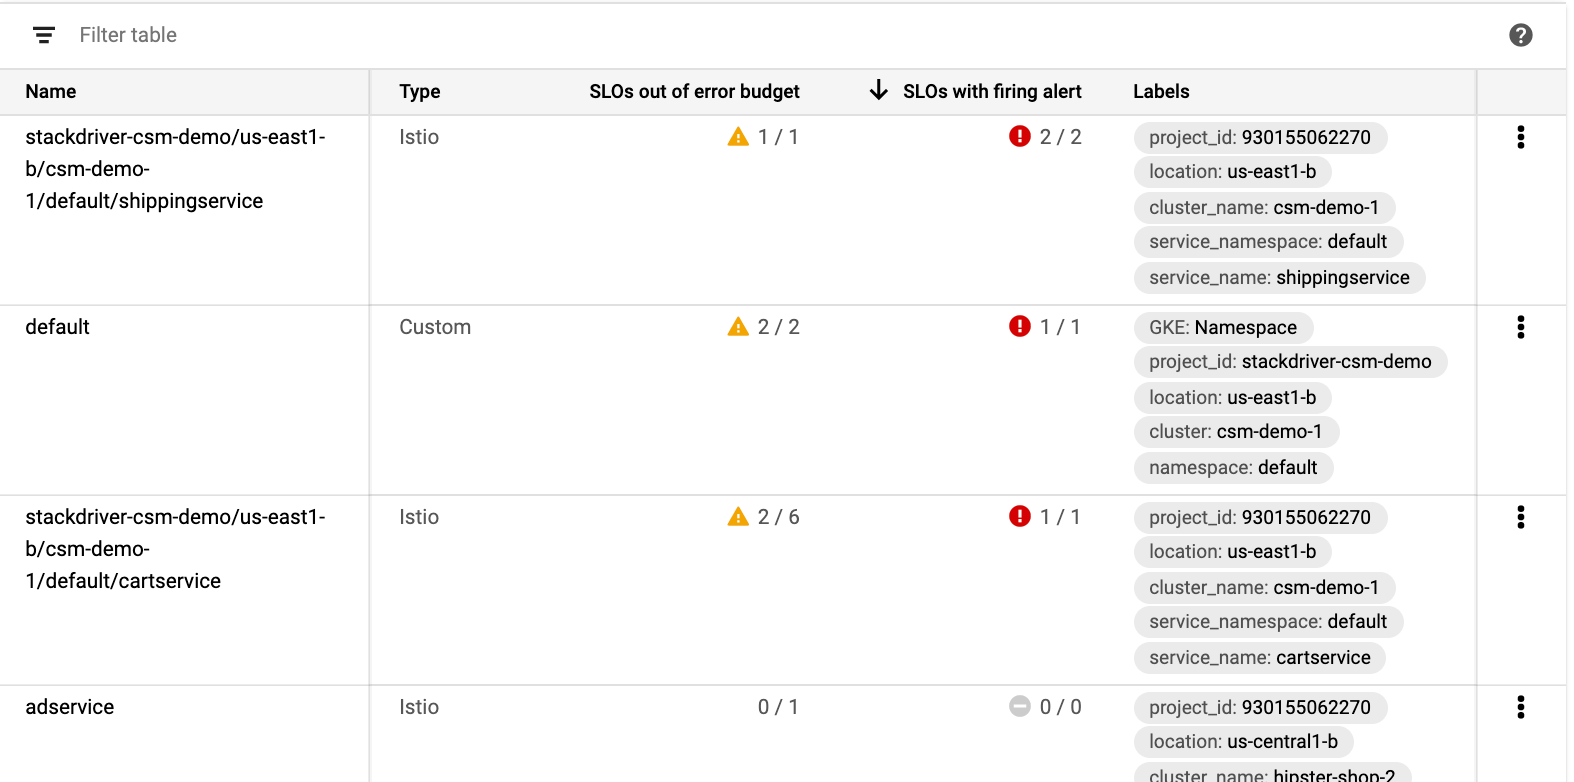Click the gray no-alerts icon on adservice row
This screenshot has width=1574, height=782.
point(1019,706)
